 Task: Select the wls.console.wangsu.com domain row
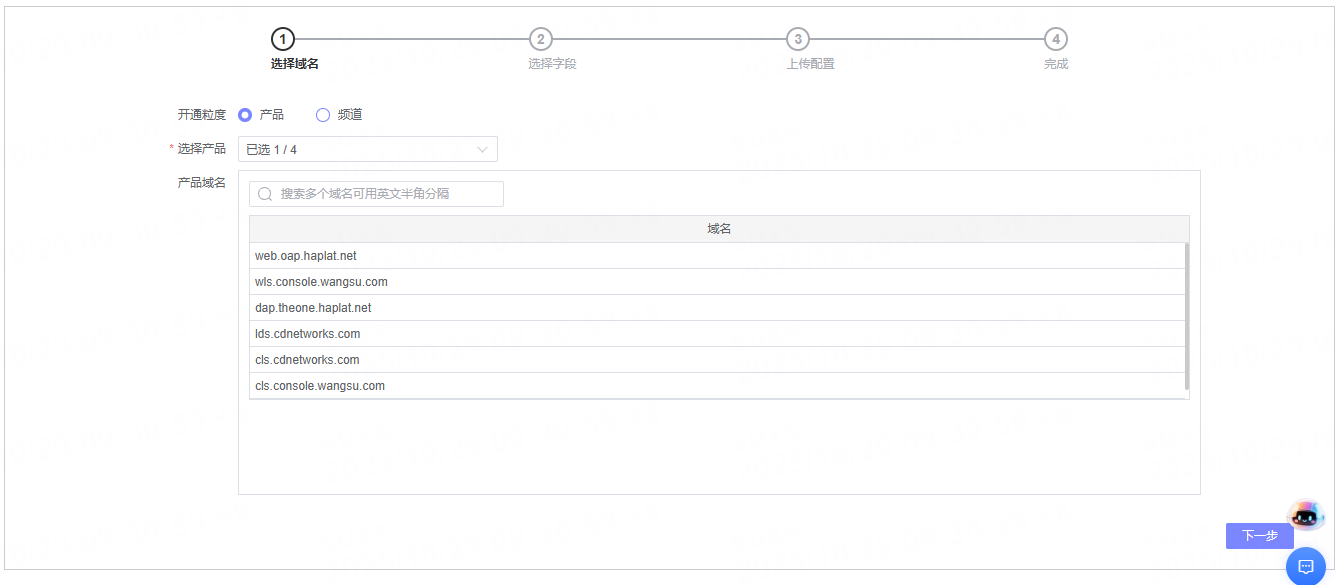pyautogui.click(x=321, y=282)
